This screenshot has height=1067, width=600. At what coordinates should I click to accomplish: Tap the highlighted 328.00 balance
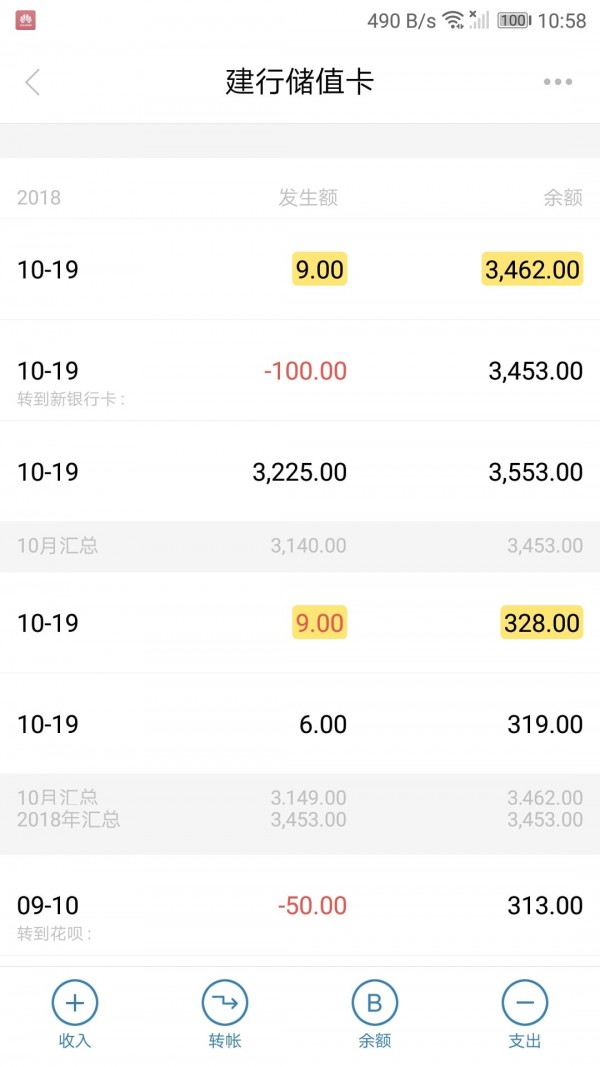(x=541, y=622)
